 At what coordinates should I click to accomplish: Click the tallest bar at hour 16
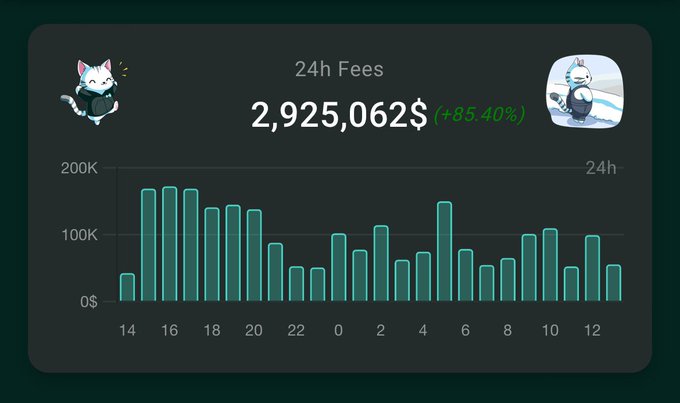[170, 244]
